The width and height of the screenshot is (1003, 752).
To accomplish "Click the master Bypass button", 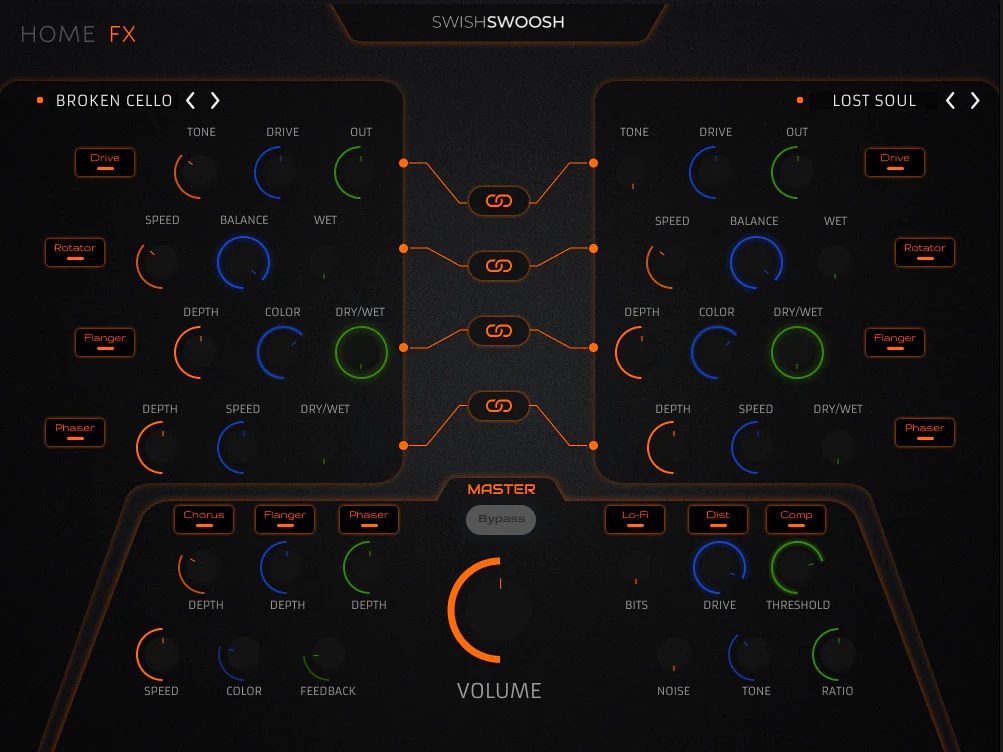I will click(x=501, y=519).
